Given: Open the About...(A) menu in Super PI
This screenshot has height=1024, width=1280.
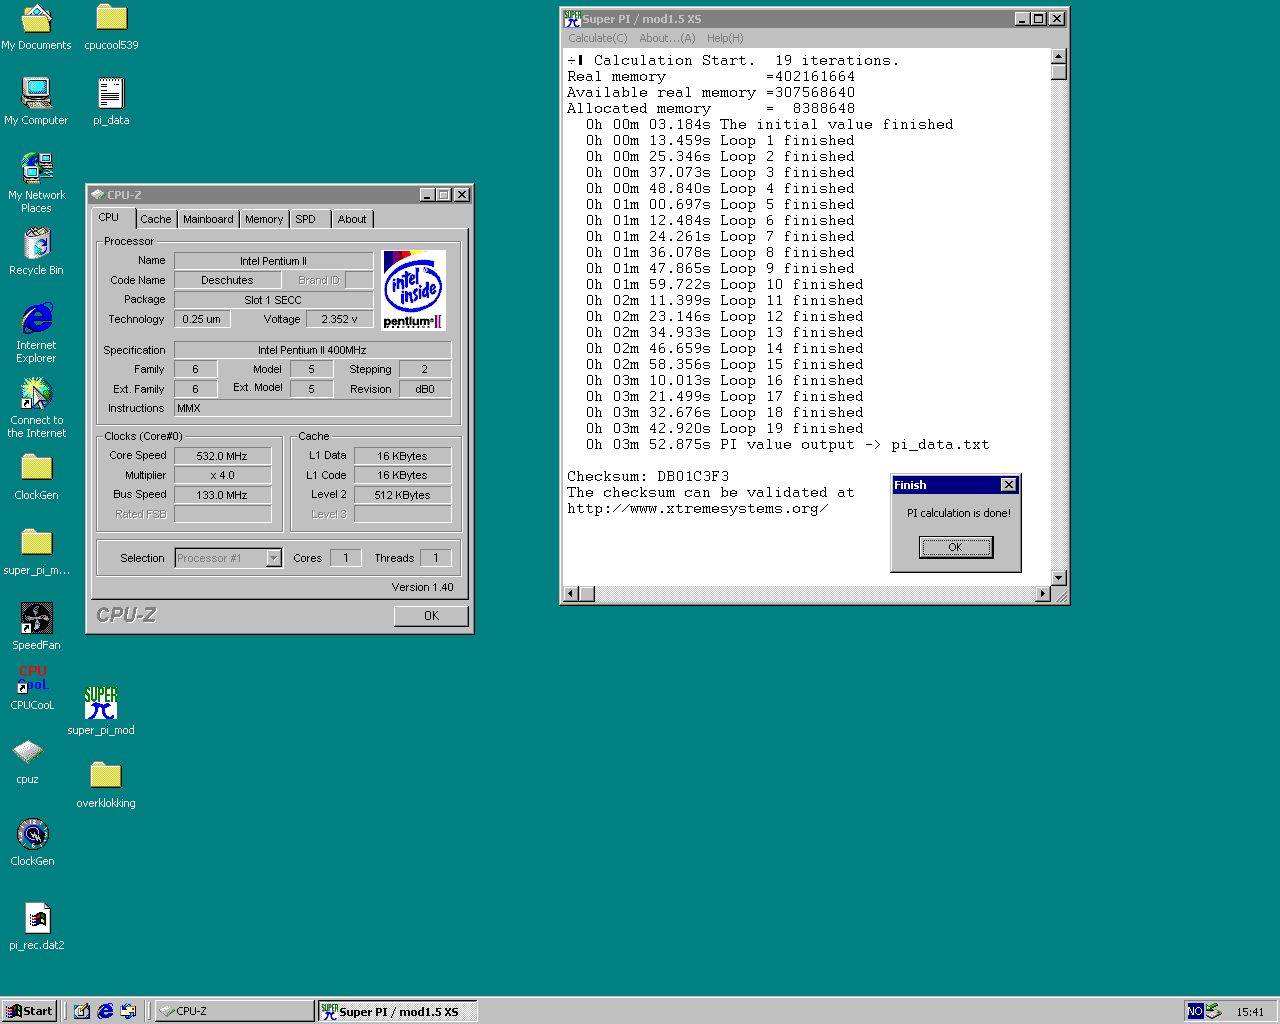Looking at the screenshot, I should (x=667, y=38).
